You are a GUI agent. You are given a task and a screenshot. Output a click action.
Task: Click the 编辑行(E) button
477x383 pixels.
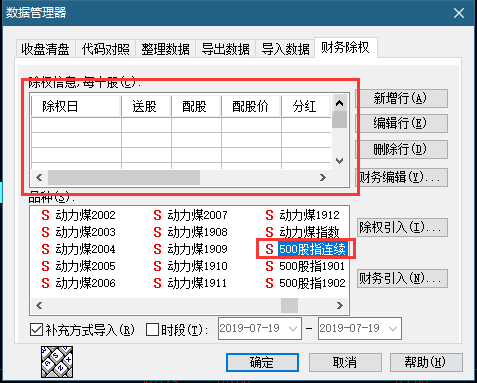(x=401, y=123)
